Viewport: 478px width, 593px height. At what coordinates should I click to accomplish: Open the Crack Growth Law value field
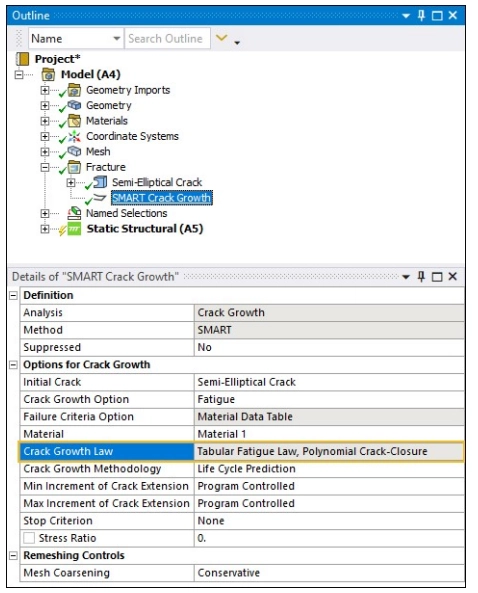[329, 451]
